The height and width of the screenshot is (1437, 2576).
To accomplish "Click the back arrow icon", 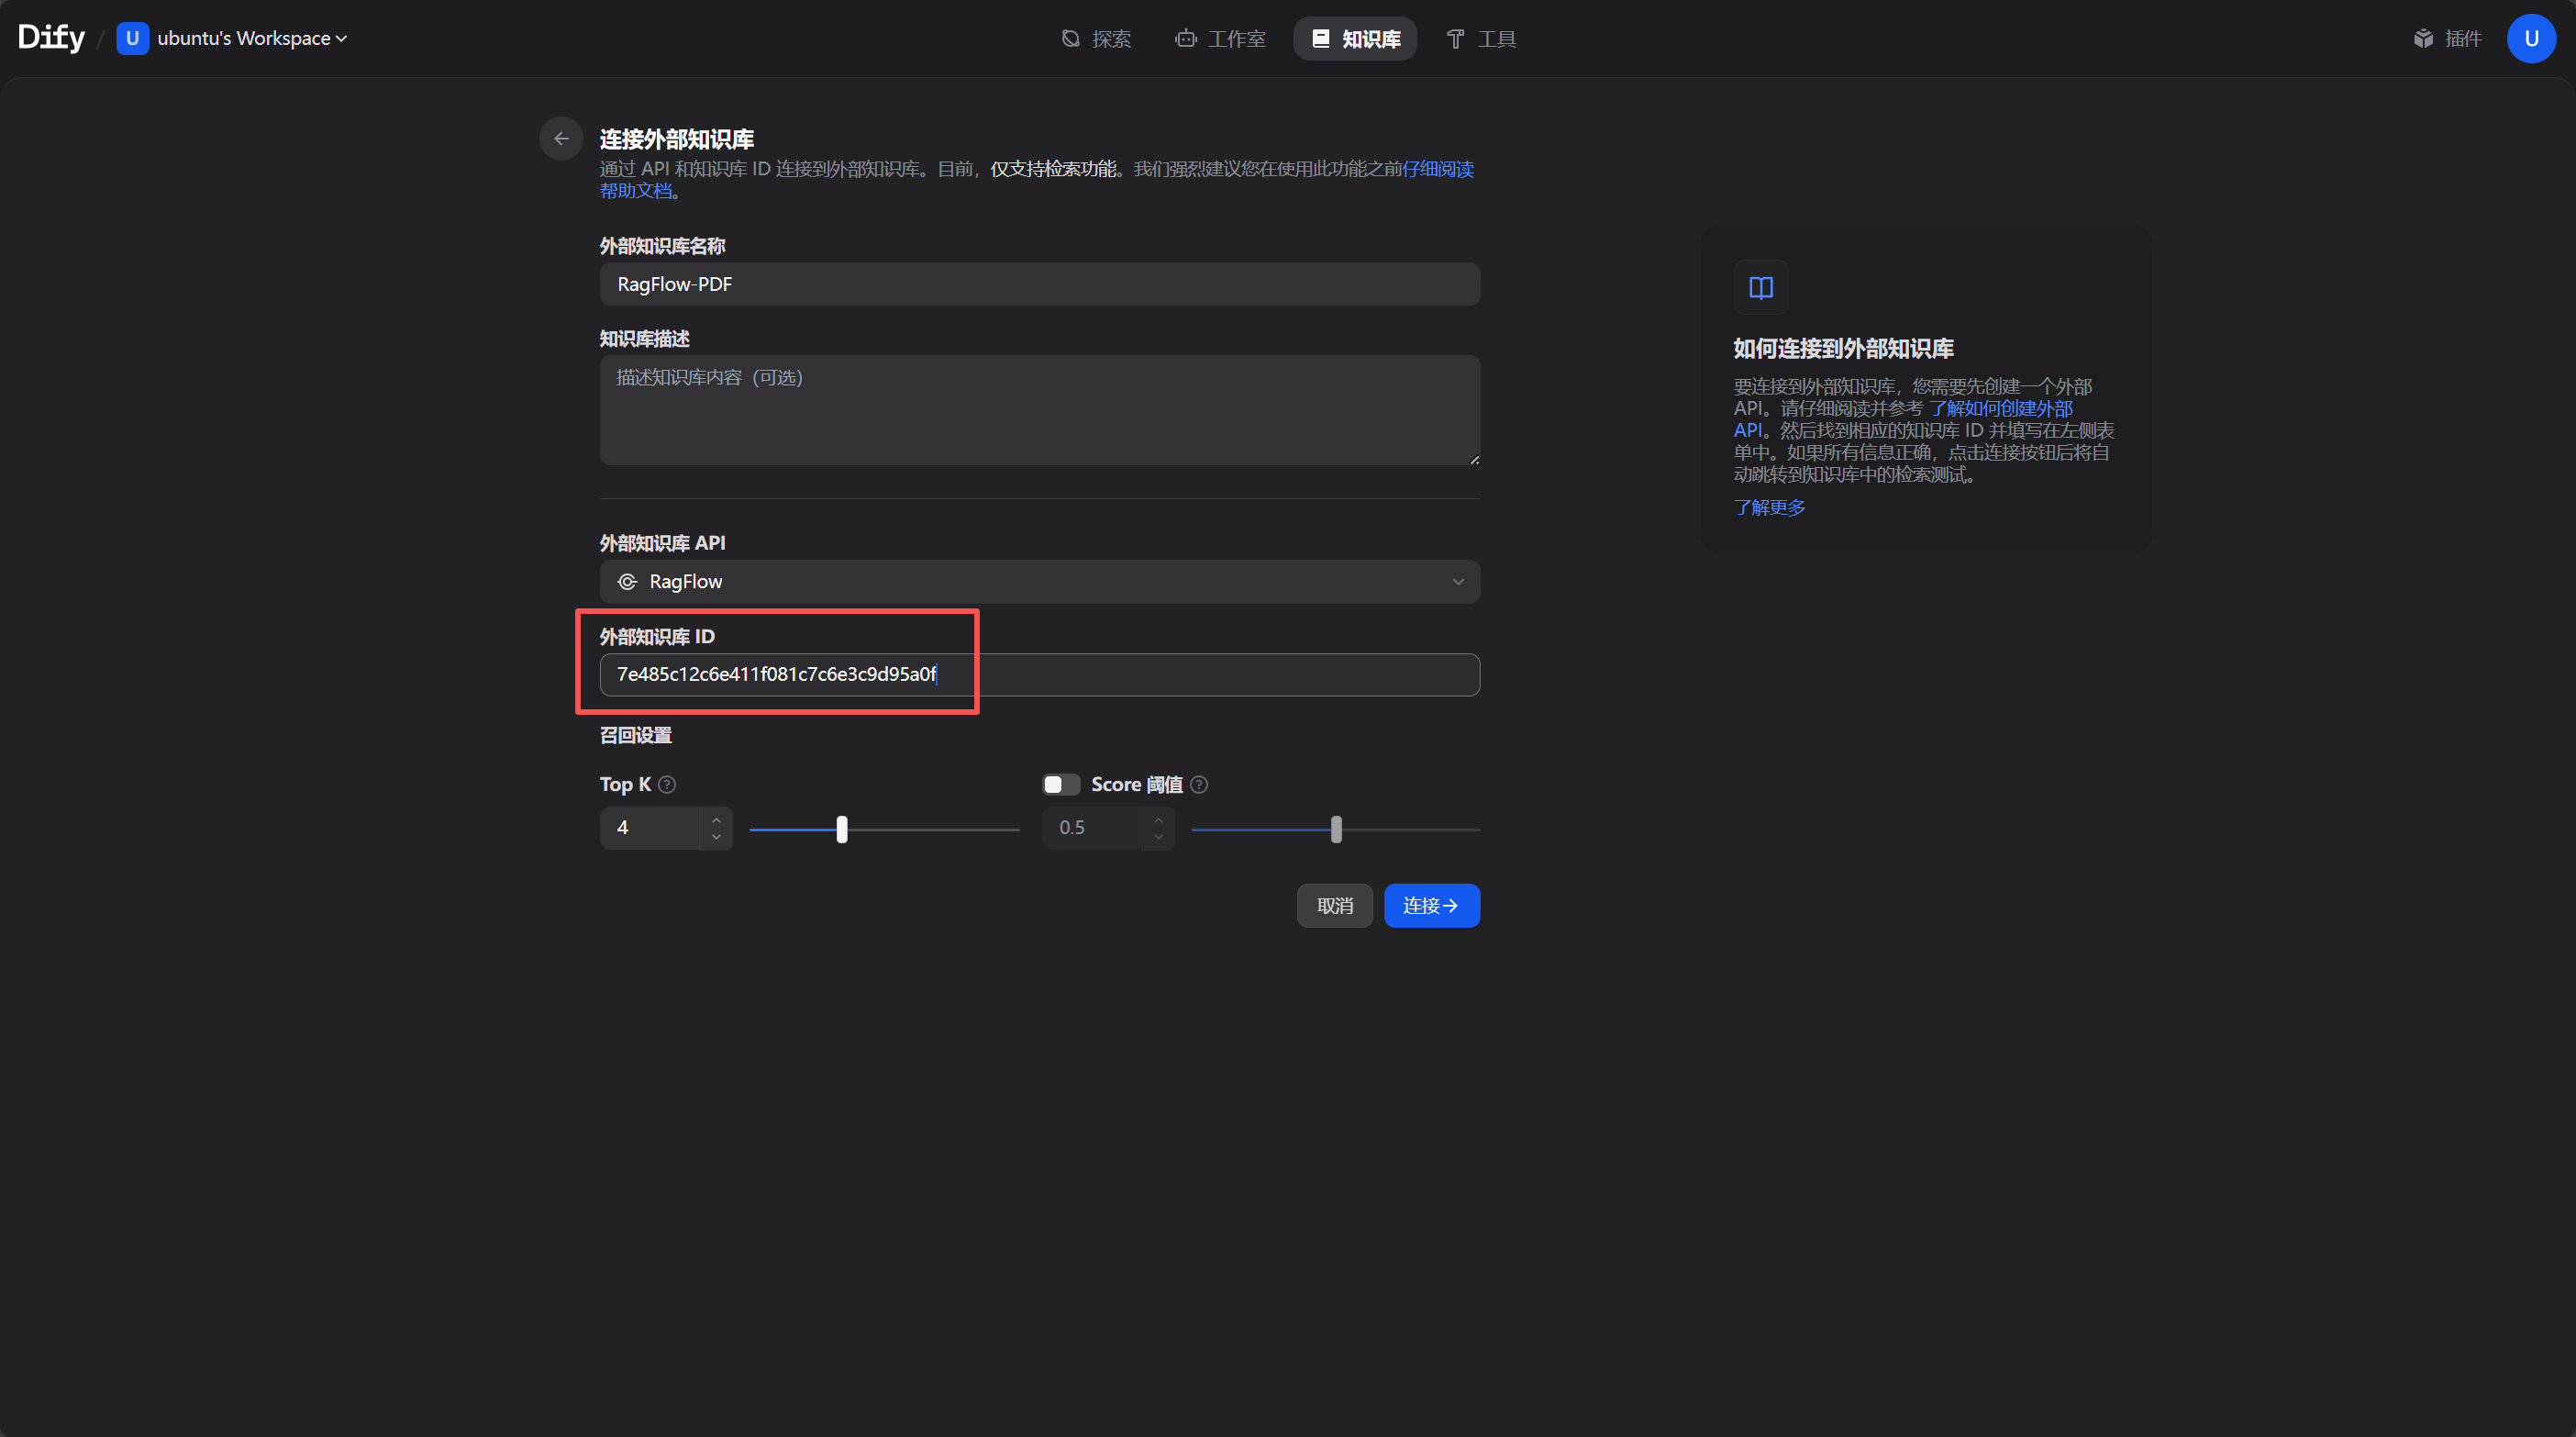I will pos(561,139).
